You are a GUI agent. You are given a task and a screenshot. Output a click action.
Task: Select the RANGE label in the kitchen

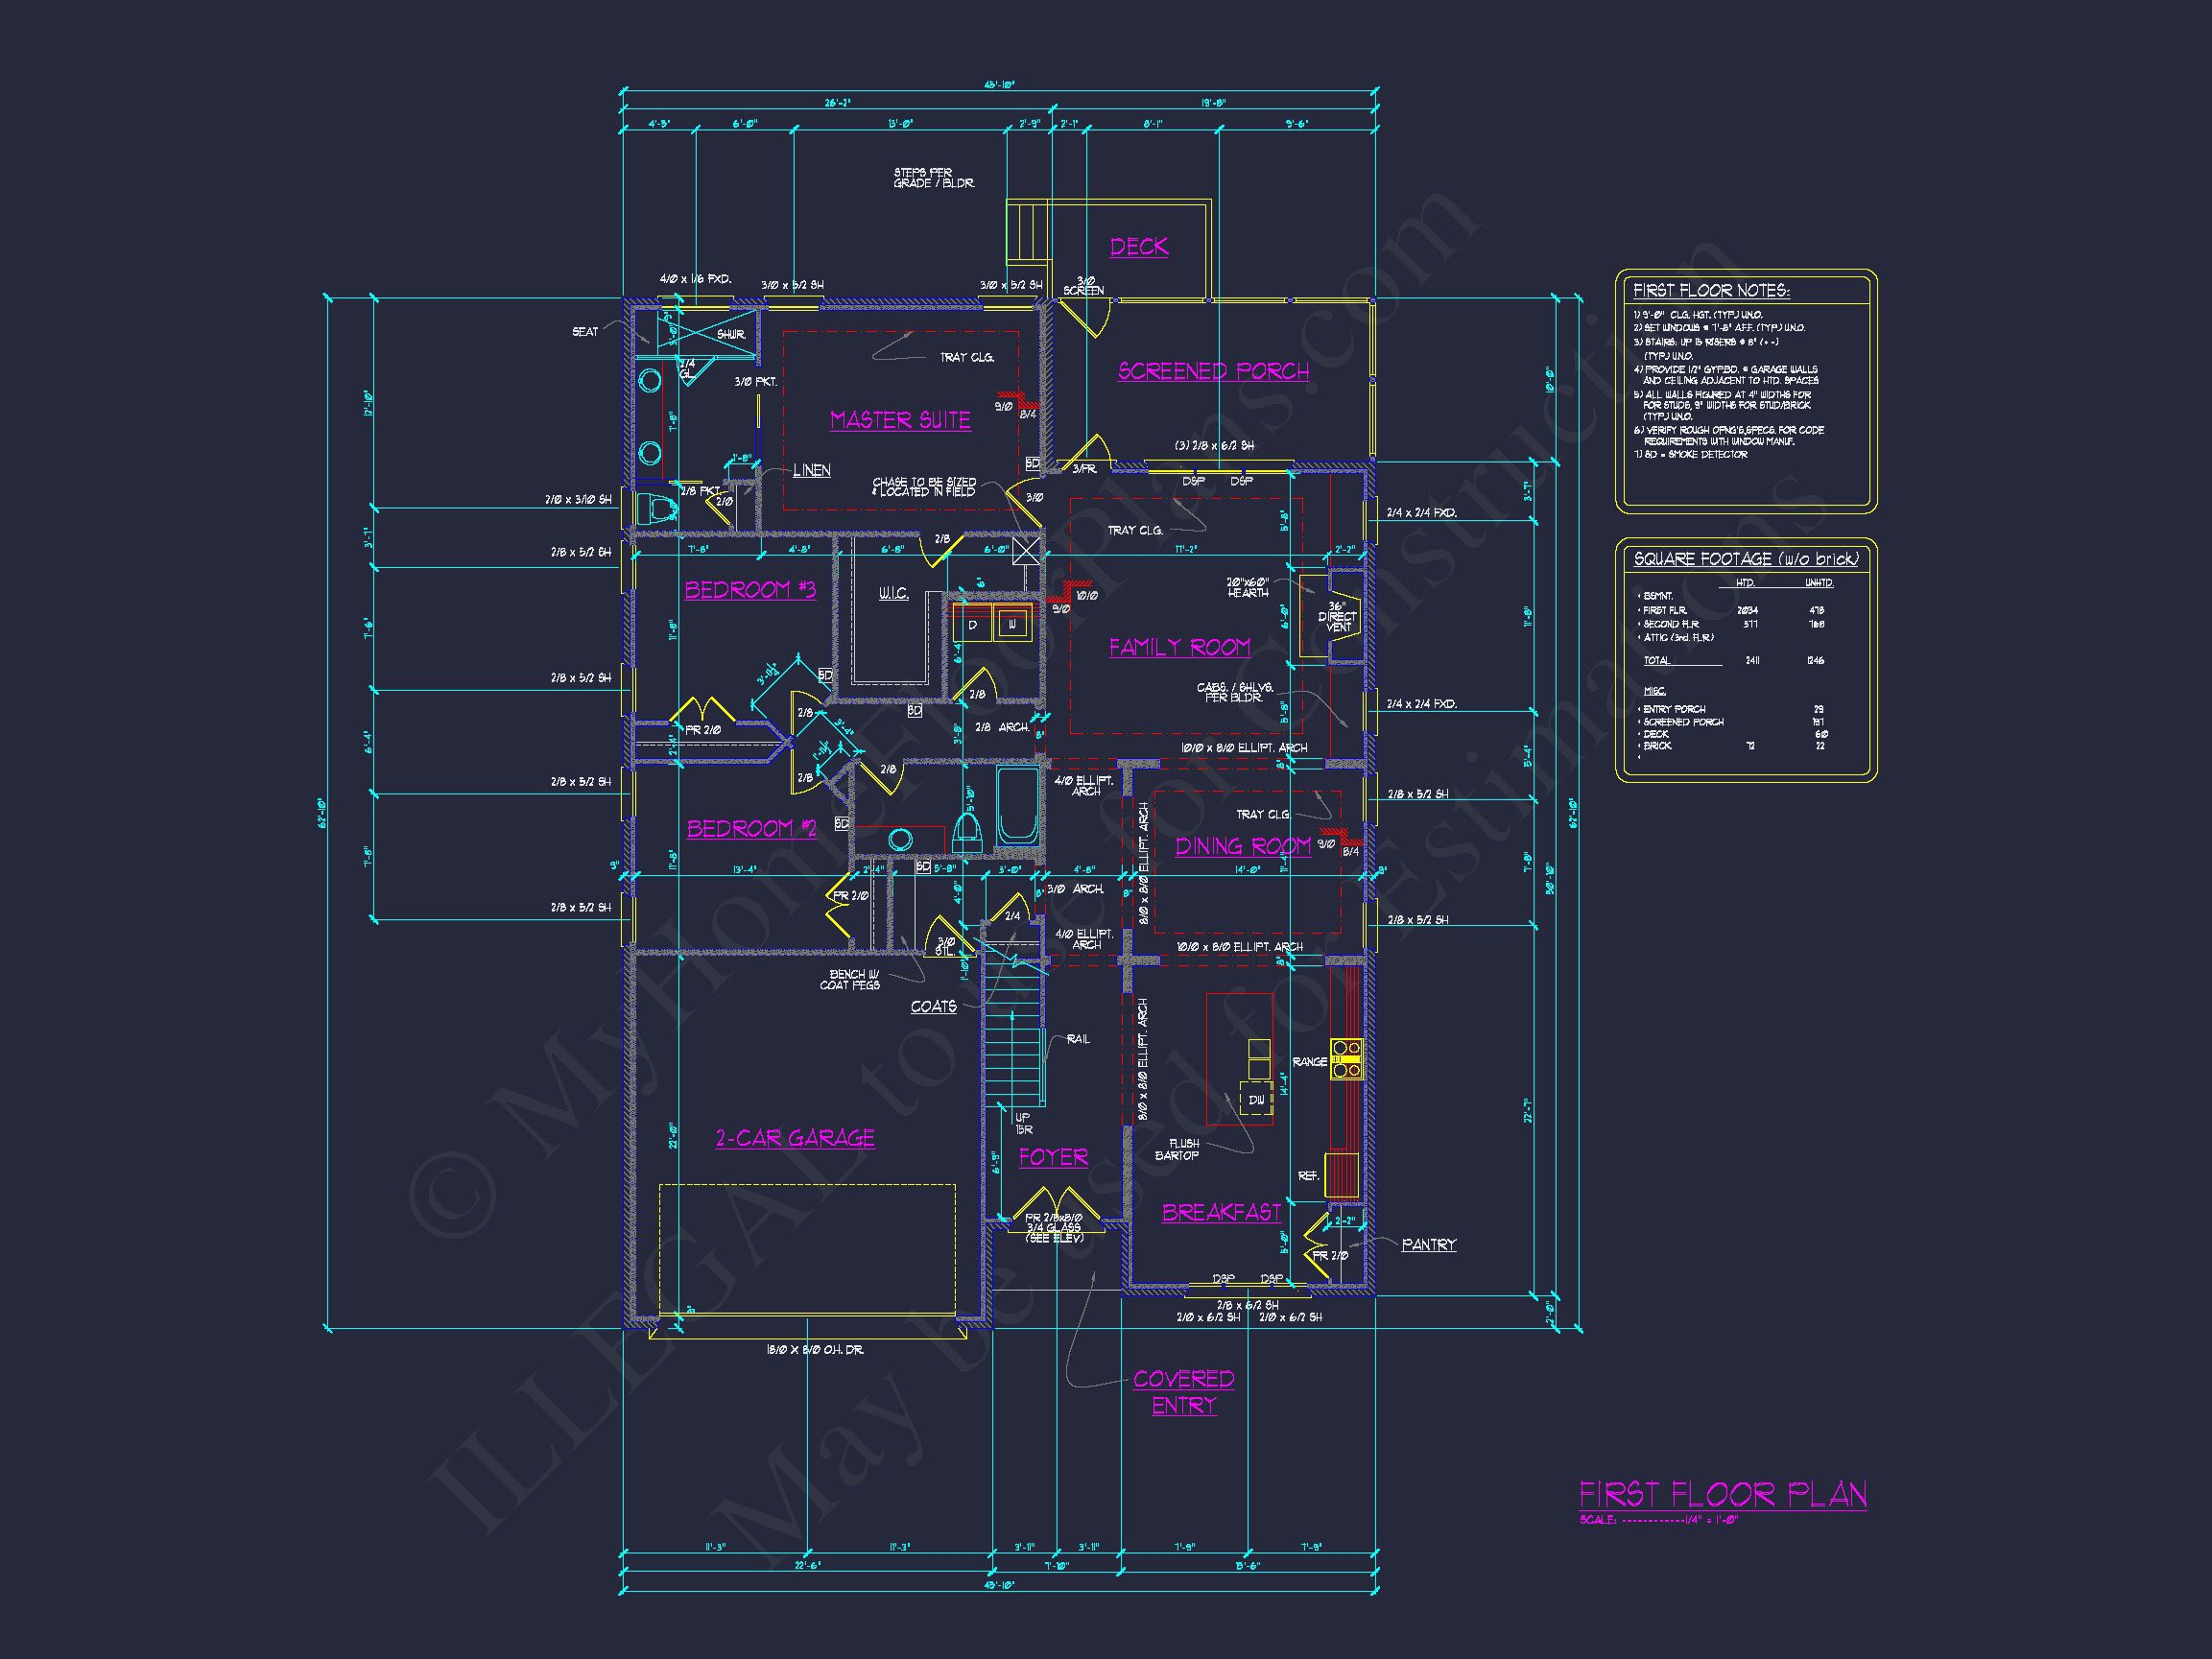pos(1309,1062)
